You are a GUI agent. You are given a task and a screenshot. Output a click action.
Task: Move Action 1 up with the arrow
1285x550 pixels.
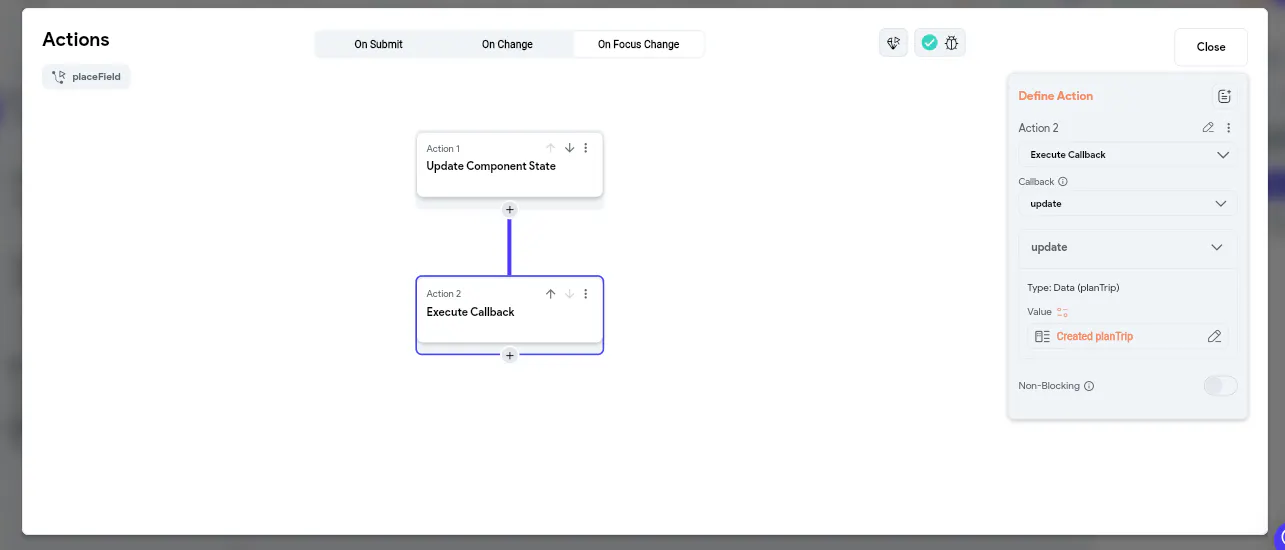[550, 148]
